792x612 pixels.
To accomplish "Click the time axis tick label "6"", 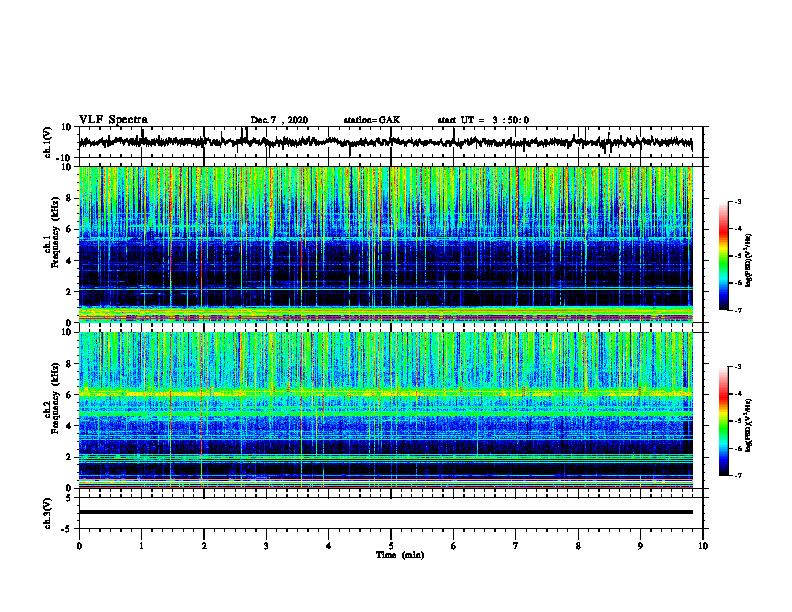I will point(453,546).
